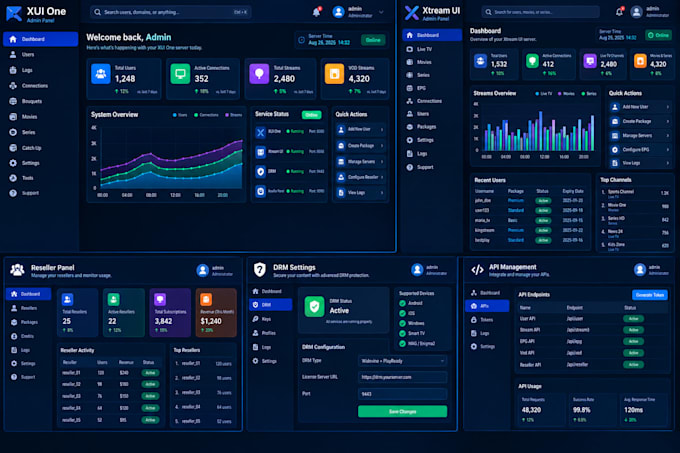
Task: Click the purple Total Streams icon in XUI One
Action: pos(259,73)
